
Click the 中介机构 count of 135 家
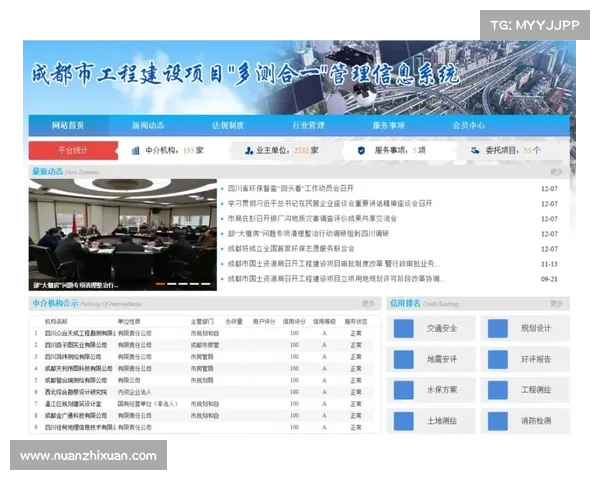coord(193,150)
